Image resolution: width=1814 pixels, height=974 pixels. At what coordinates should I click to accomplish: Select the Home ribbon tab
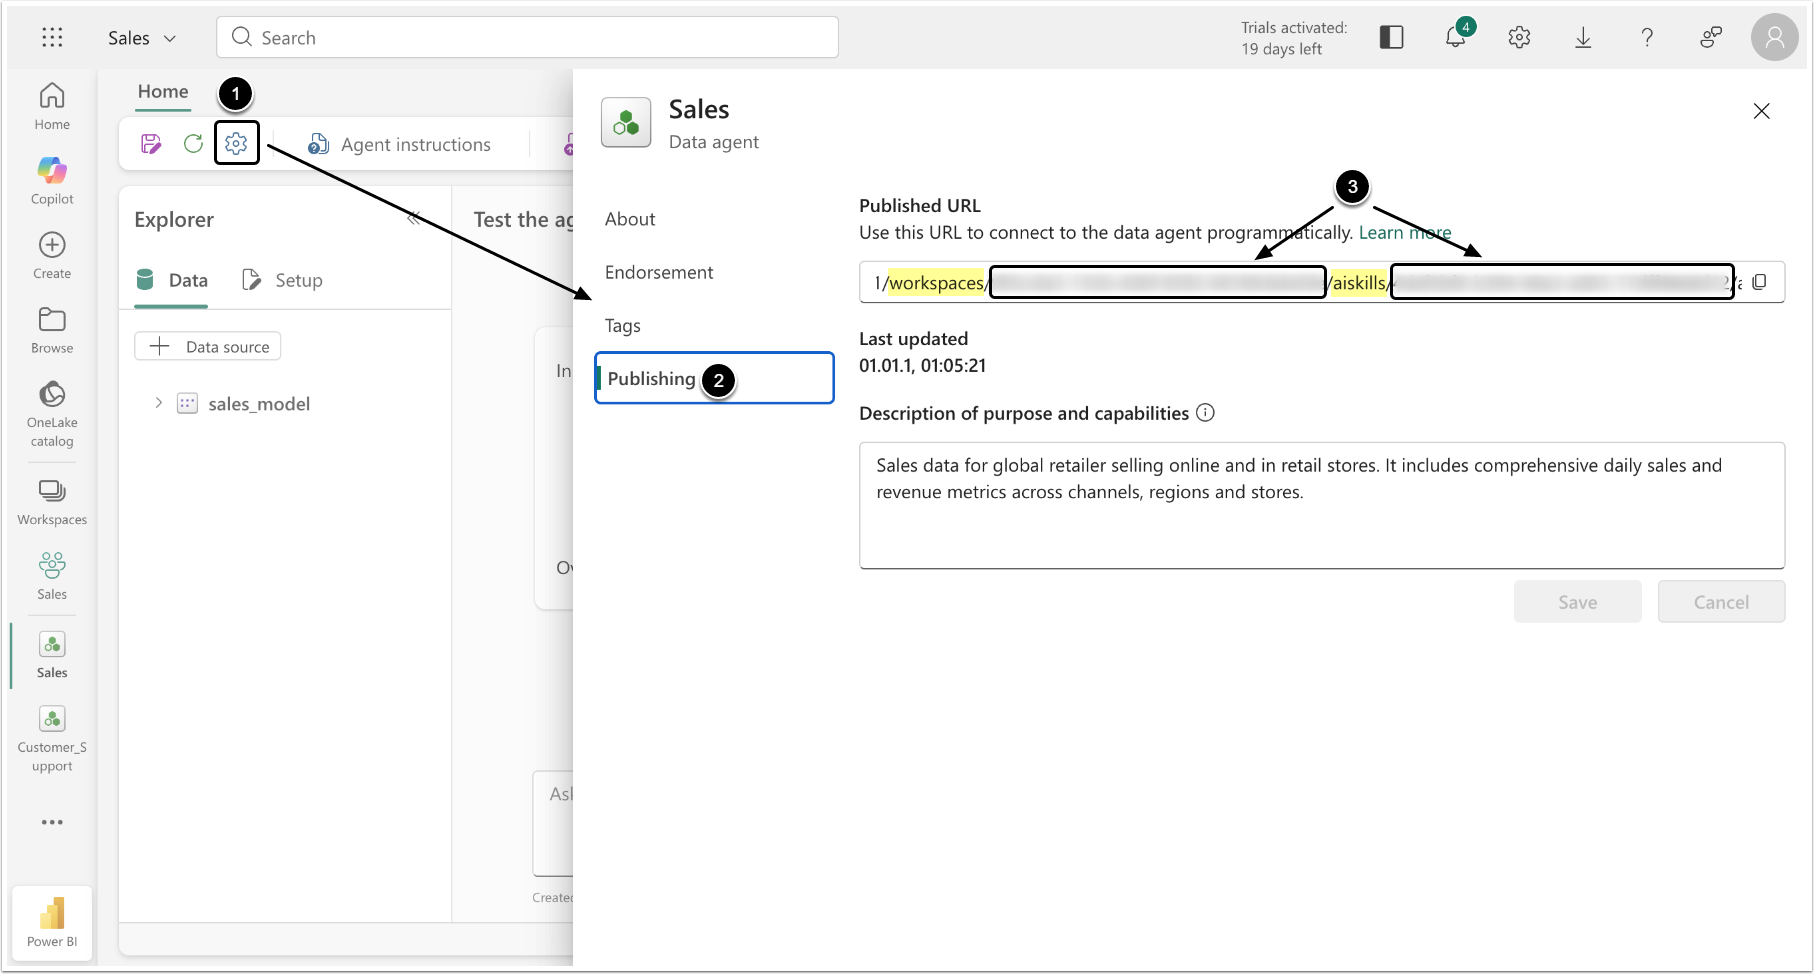163,92
